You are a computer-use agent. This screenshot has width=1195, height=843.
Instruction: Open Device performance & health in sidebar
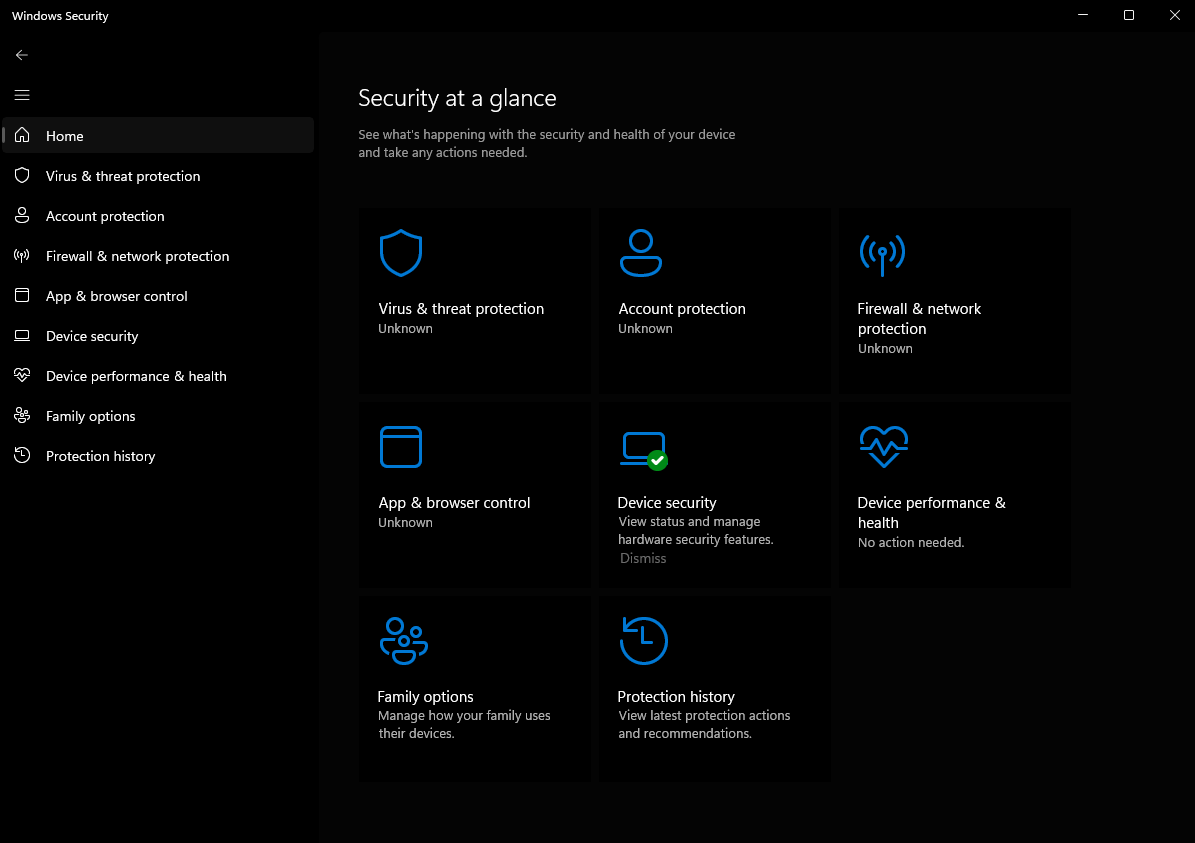(158, 376)
